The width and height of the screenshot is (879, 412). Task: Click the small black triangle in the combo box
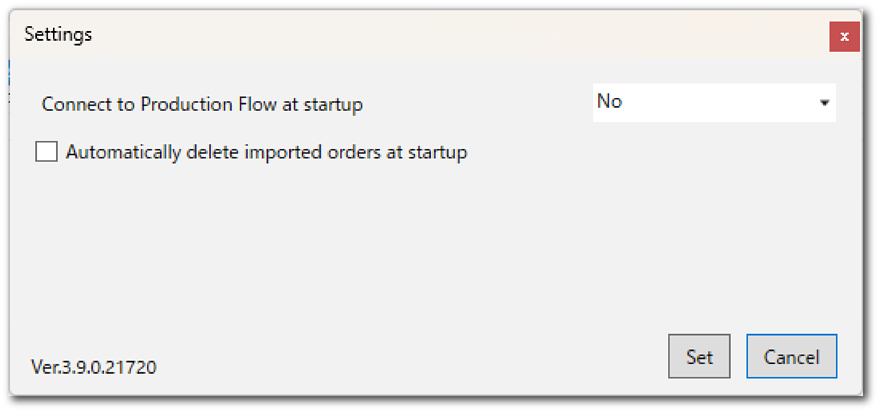(x=824, y=103)
